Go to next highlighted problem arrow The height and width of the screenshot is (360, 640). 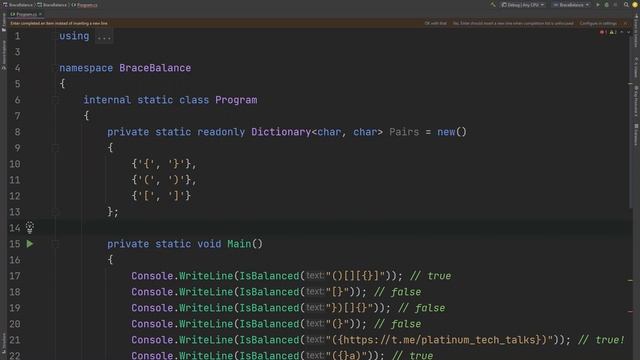[629, 32]
